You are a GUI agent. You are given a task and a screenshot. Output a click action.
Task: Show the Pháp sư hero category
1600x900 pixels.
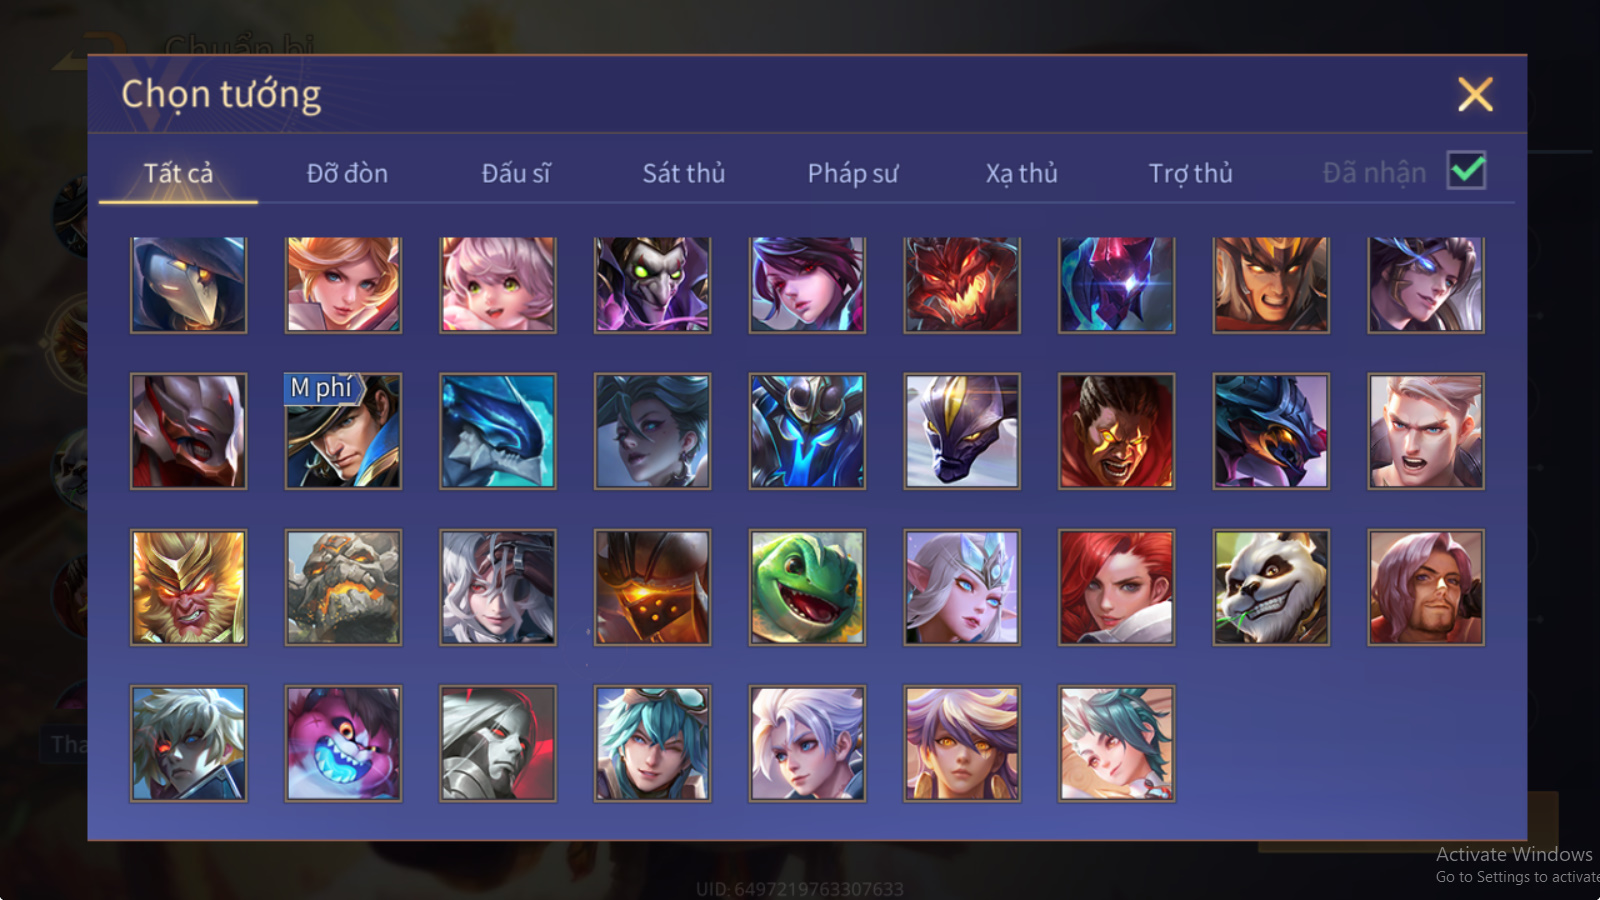pos(853,173)
